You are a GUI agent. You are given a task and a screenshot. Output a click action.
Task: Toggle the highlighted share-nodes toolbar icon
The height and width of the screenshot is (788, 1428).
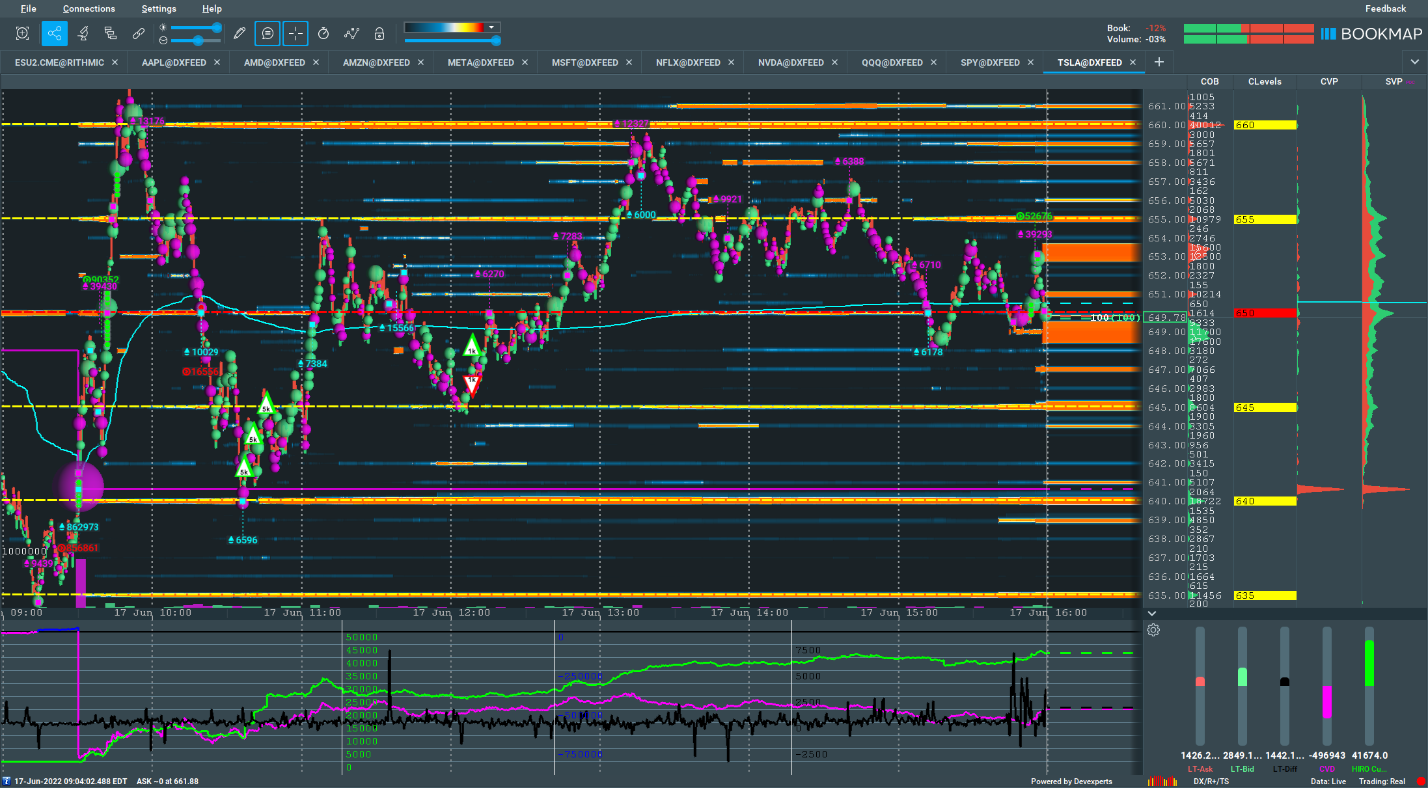(55, 33)
